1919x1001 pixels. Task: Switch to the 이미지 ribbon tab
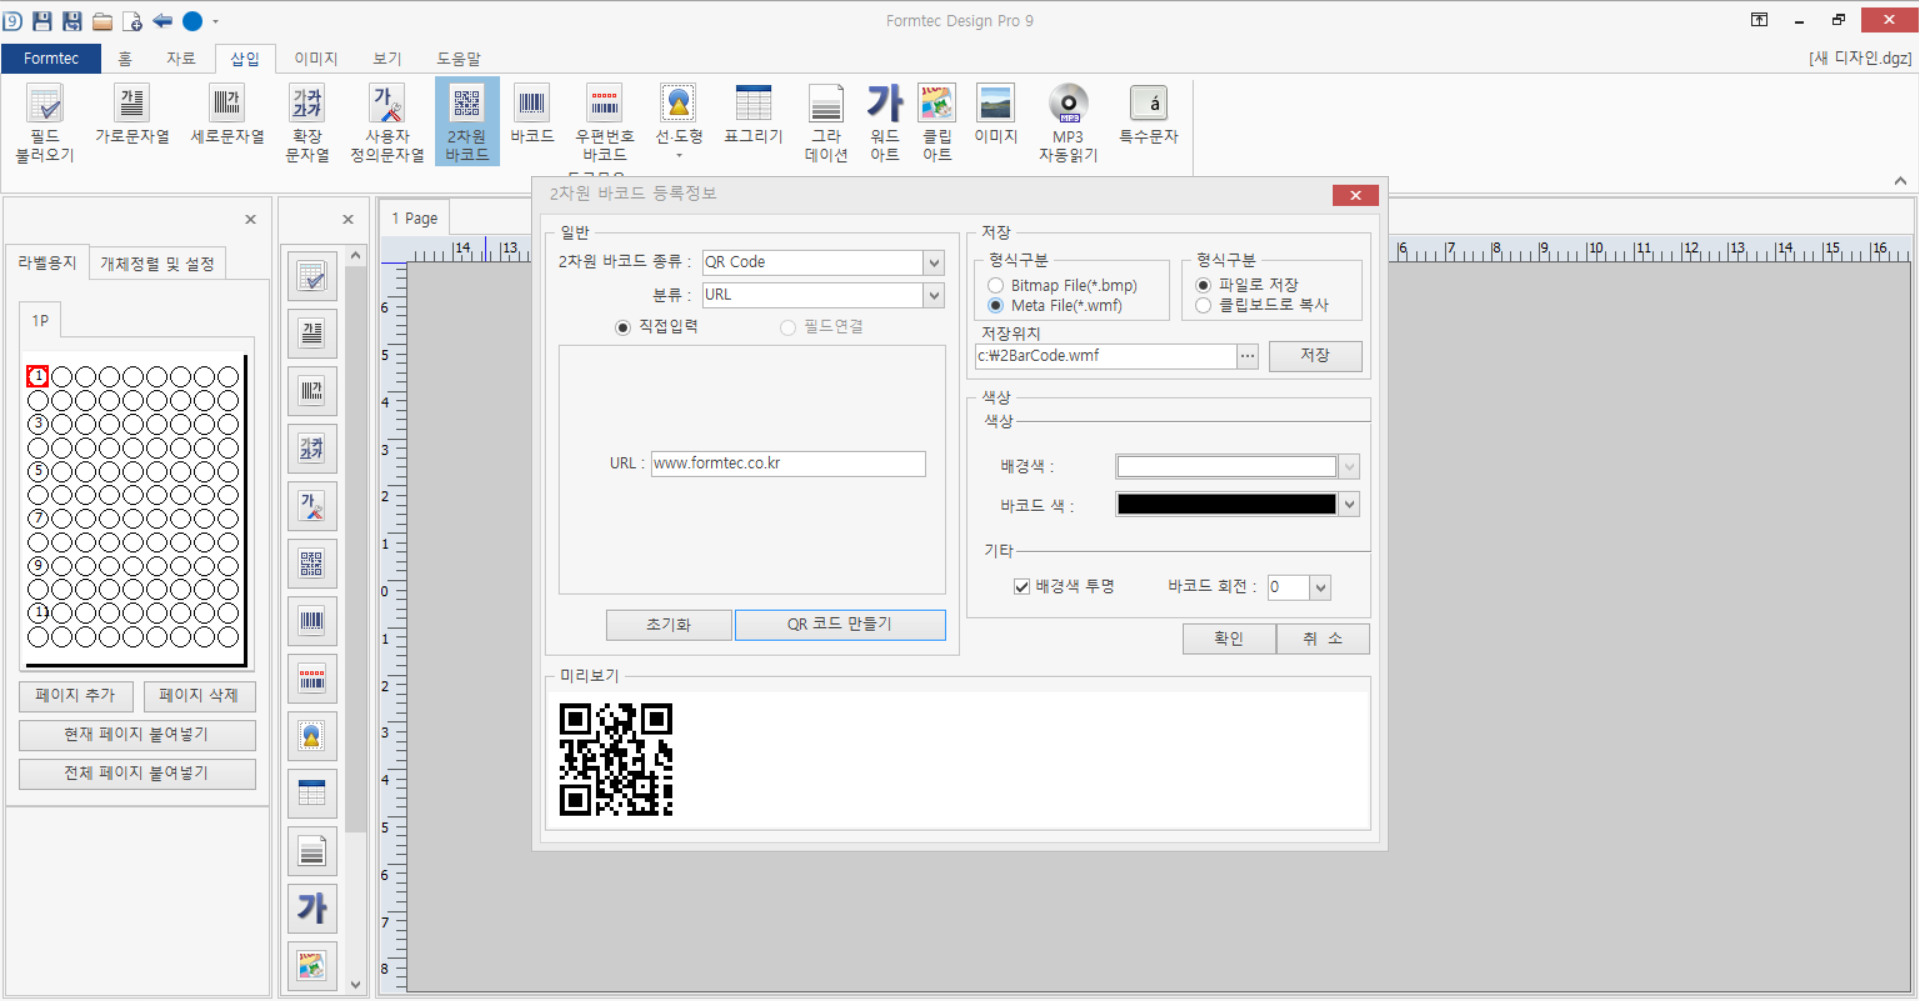[x=316, y=58]
